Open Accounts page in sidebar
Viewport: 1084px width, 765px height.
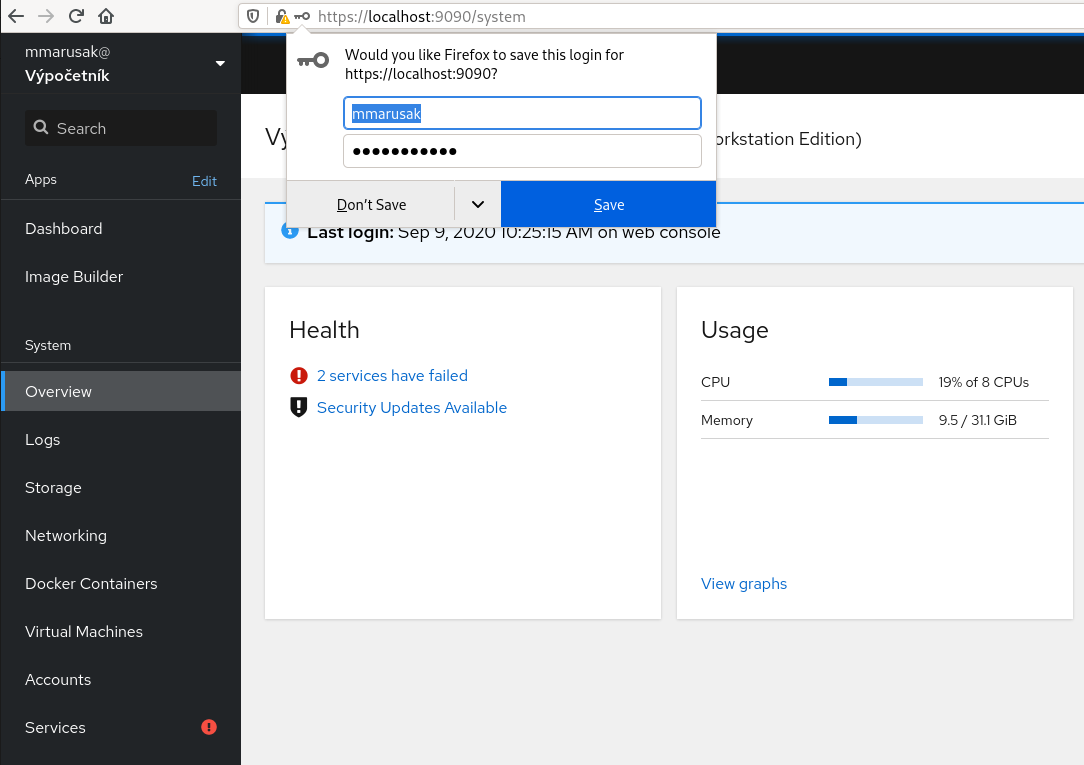[121, 679]
